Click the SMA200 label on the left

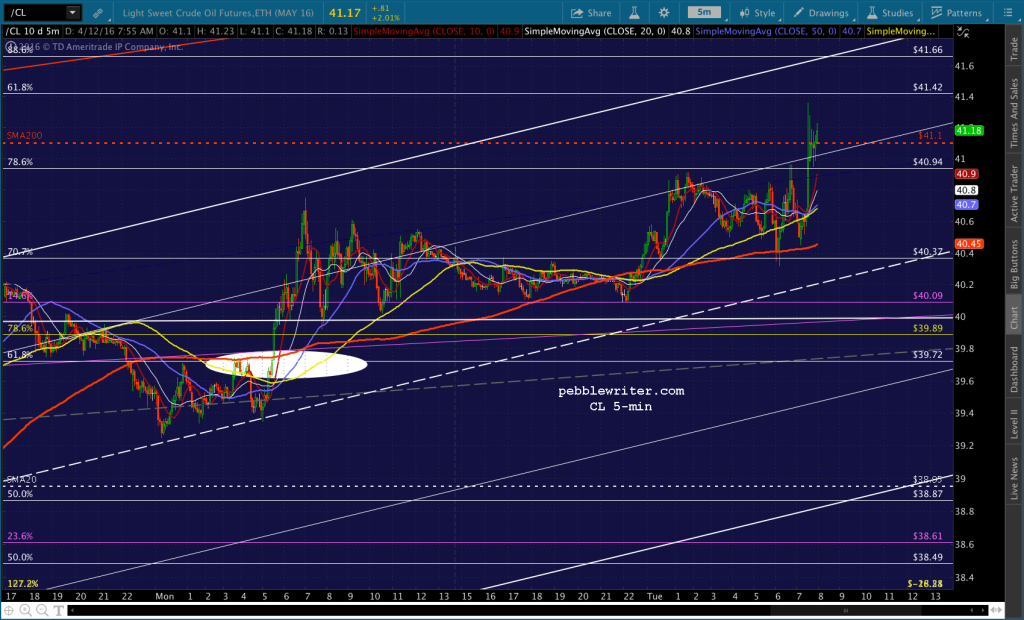[24, 135]
